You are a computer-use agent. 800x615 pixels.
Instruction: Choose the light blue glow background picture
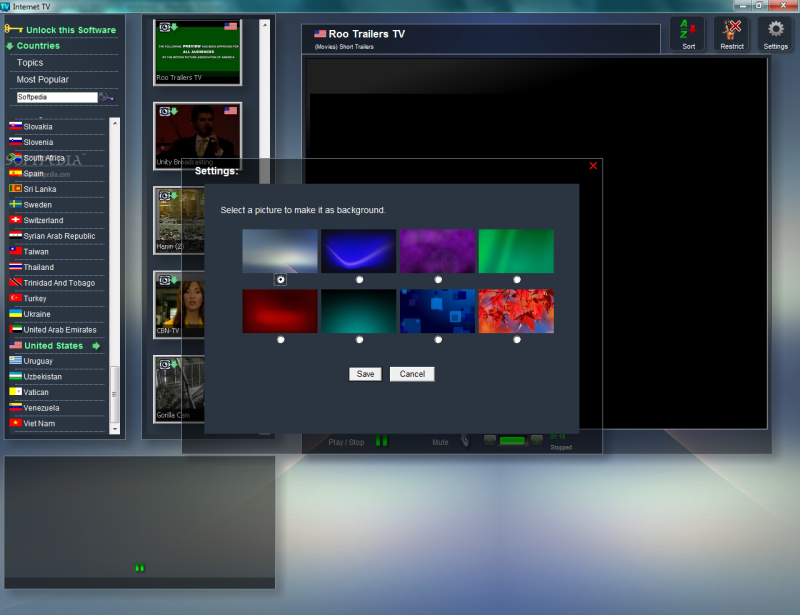(280, 251)
